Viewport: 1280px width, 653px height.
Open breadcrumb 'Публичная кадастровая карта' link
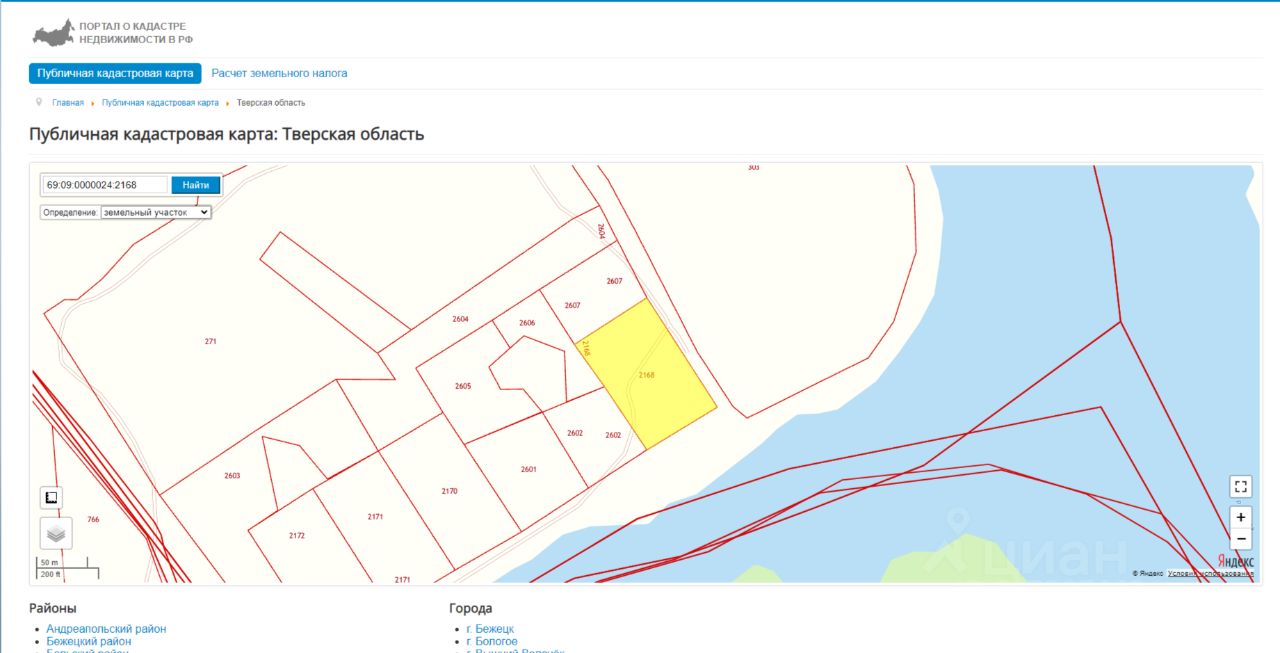(160, 103)
